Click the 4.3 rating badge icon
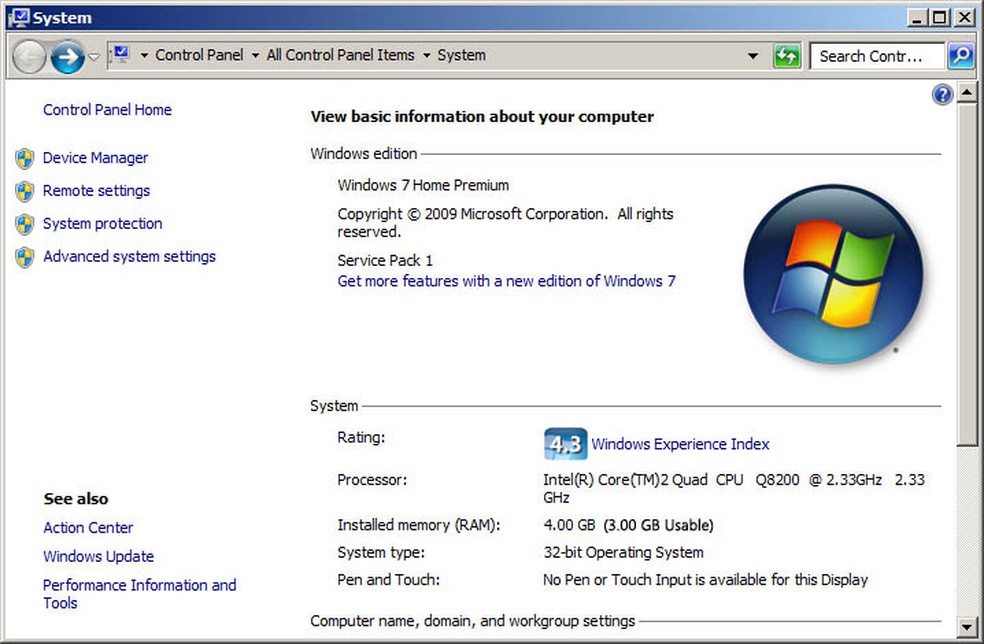The height and width of the screenshot is (644, 984). [x=565, y=444]
